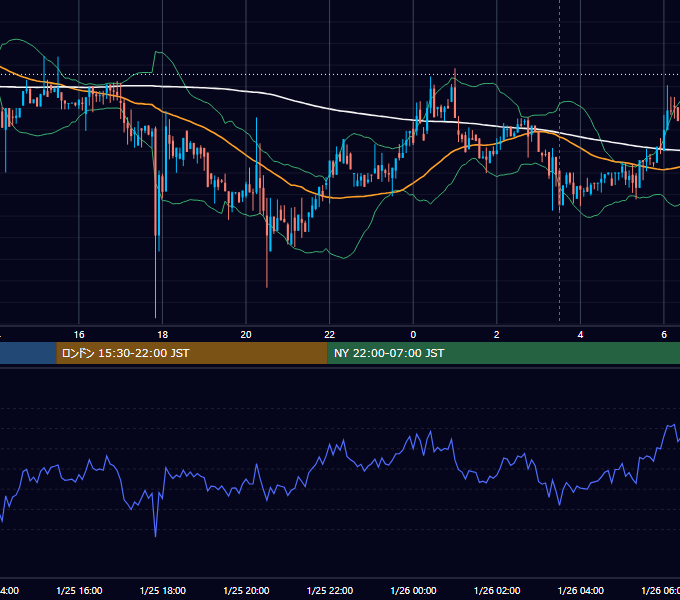Click the 2 hour label on price chart axis

click(x=497, y=335)
